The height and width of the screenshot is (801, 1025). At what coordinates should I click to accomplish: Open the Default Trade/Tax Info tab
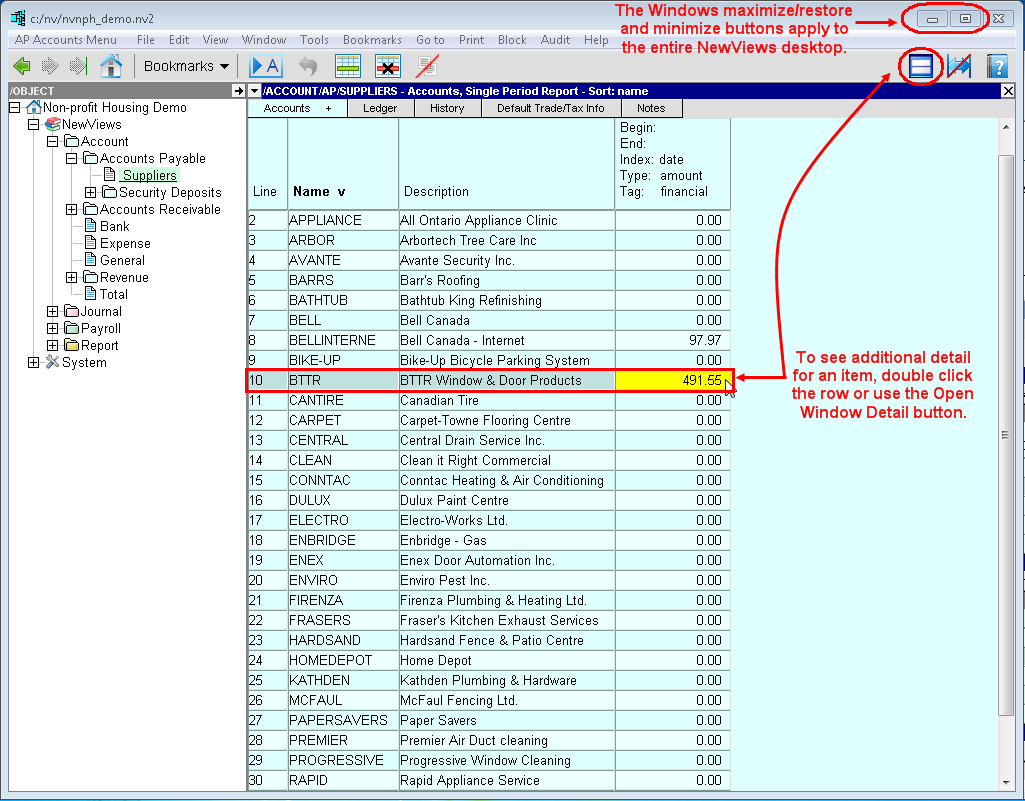(550, 108)
